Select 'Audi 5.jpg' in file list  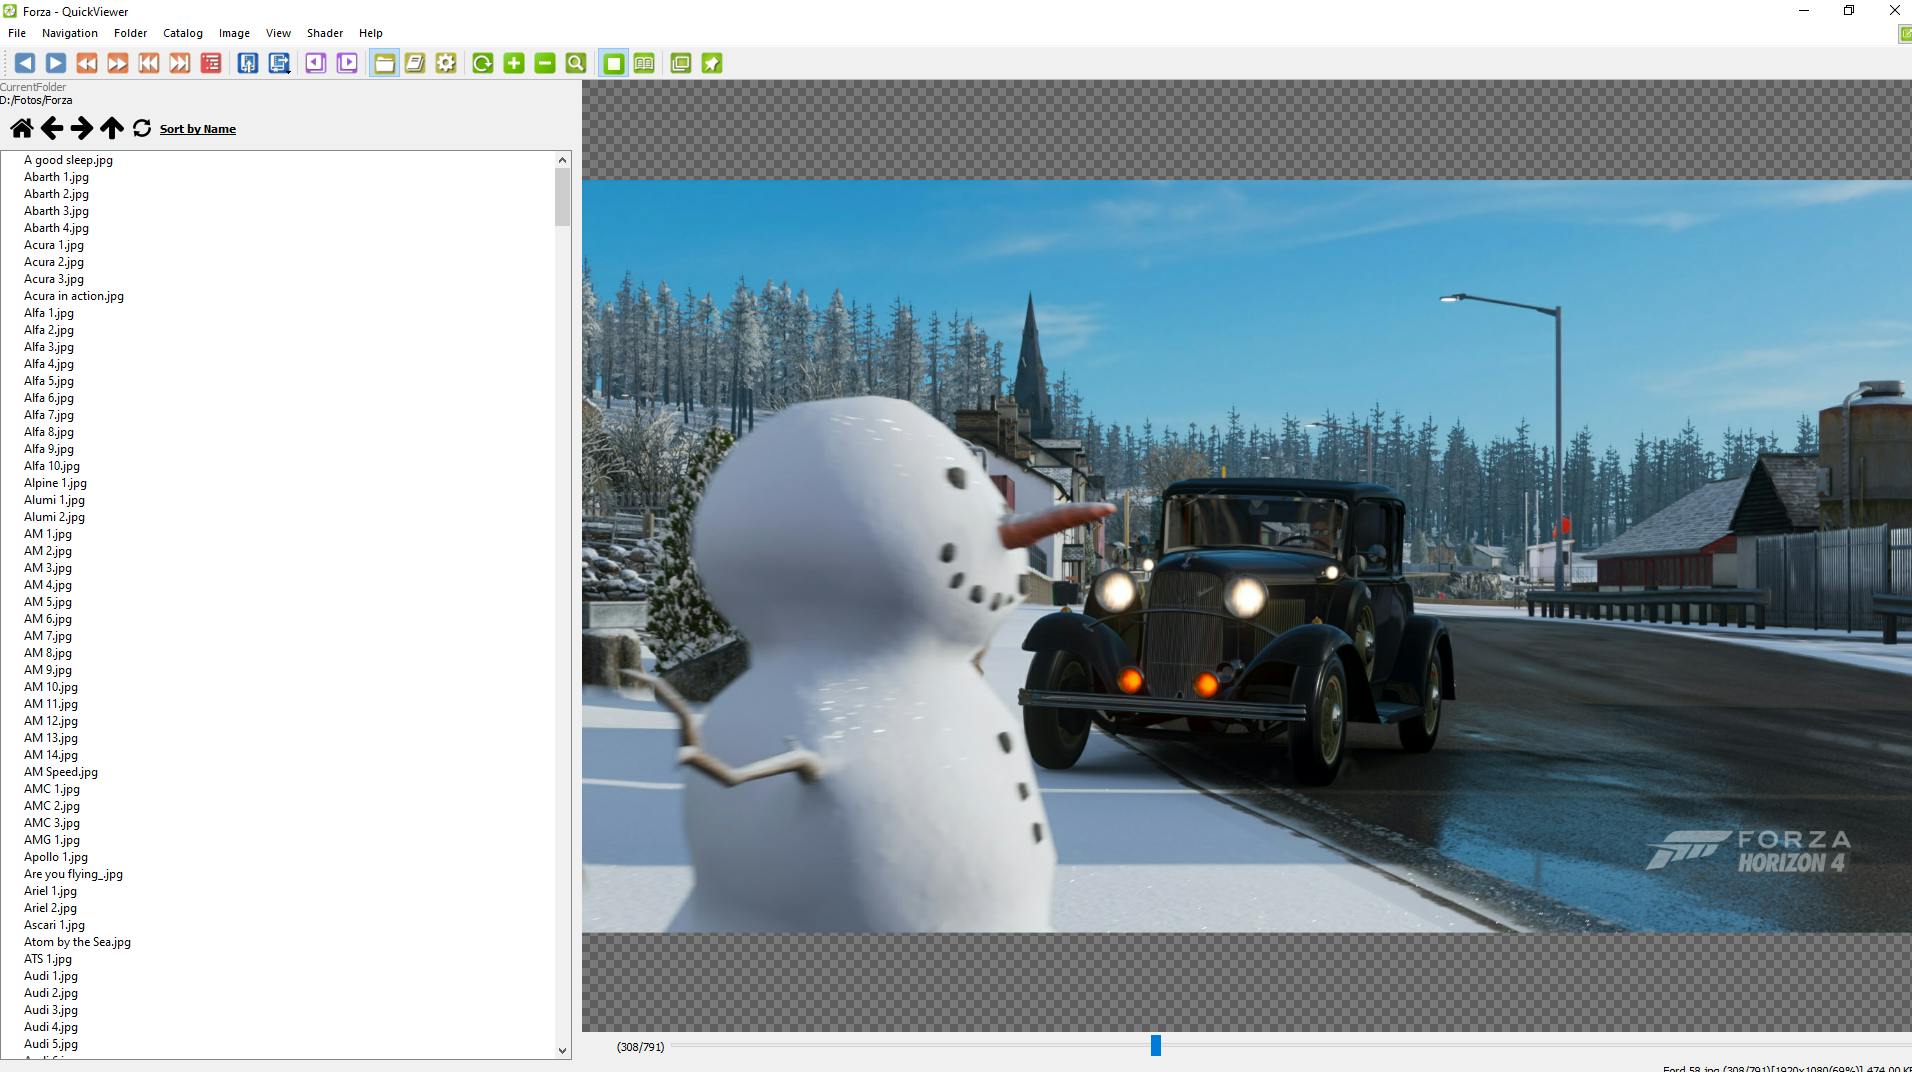(x=51, y=1044)
